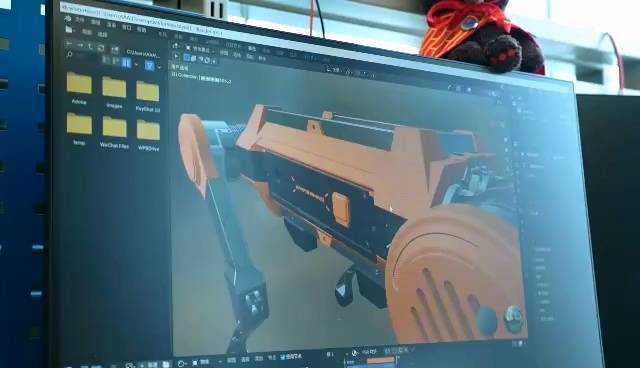Viewport: 640px width, 368px height.
Task: Enable thumbnail display mode in the file browser
Action: click(x=126, y=62)
